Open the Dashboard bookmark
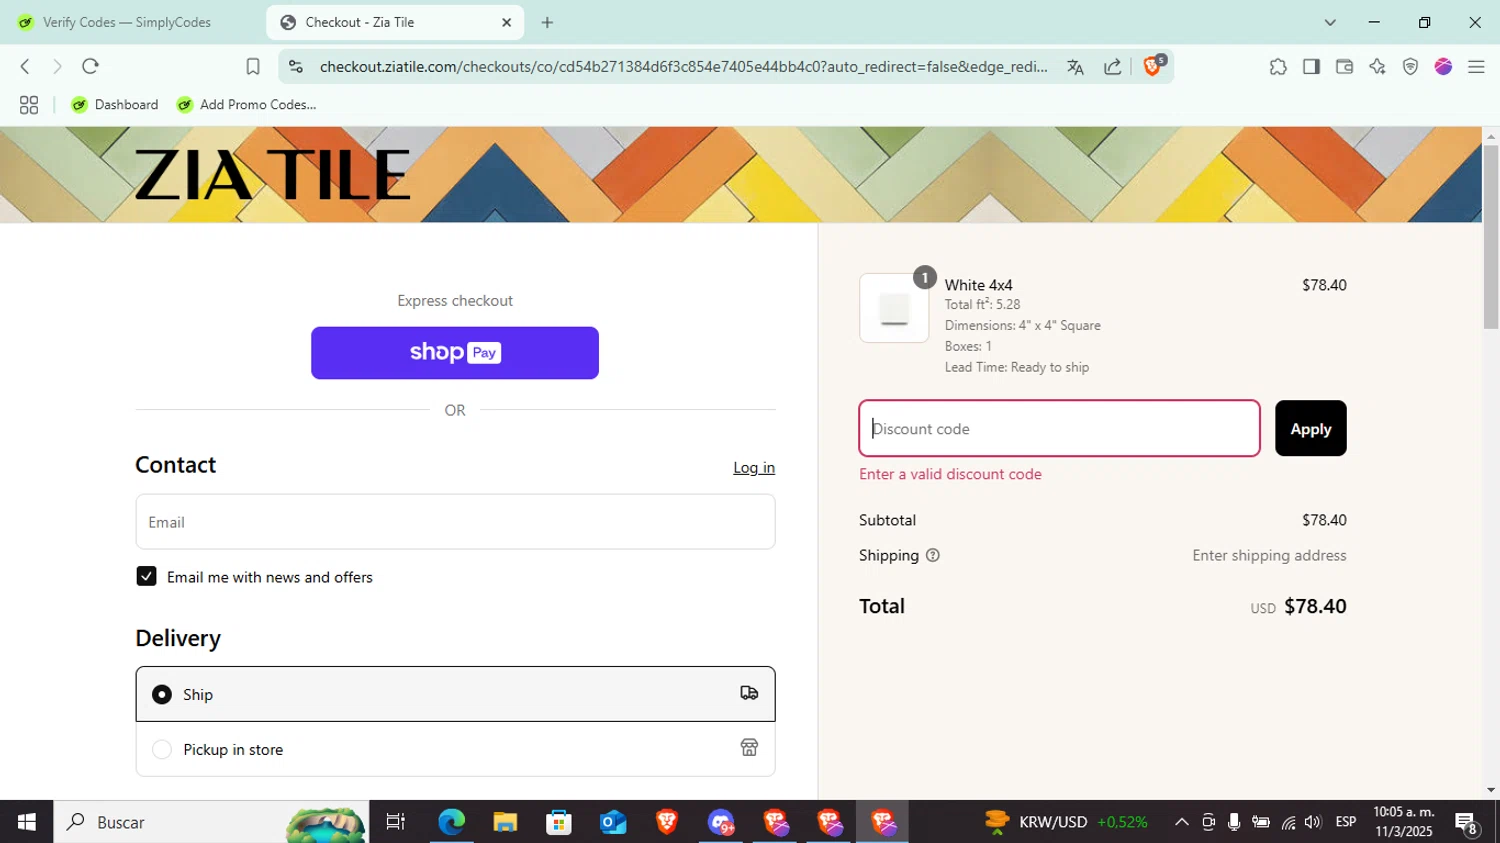The height and width of the screenshot is (843, 1500). pyautogui.click(x=115, y=104)
